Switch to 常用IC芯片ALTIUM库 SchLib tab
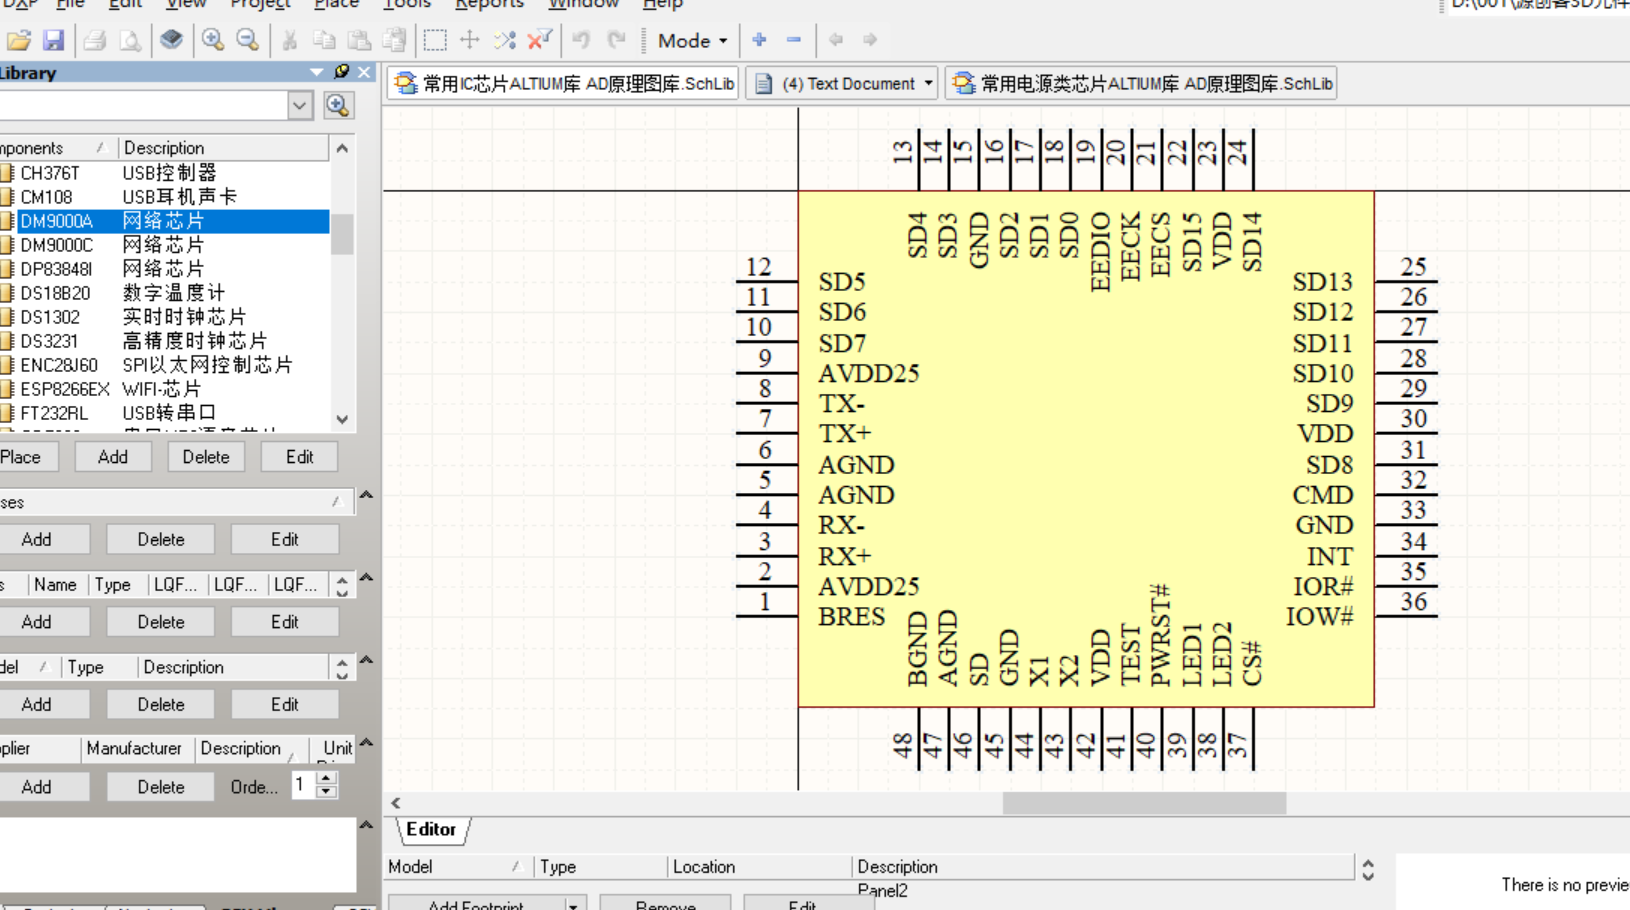The width and height of the screenshot is (1630, 910). [565, 83]
